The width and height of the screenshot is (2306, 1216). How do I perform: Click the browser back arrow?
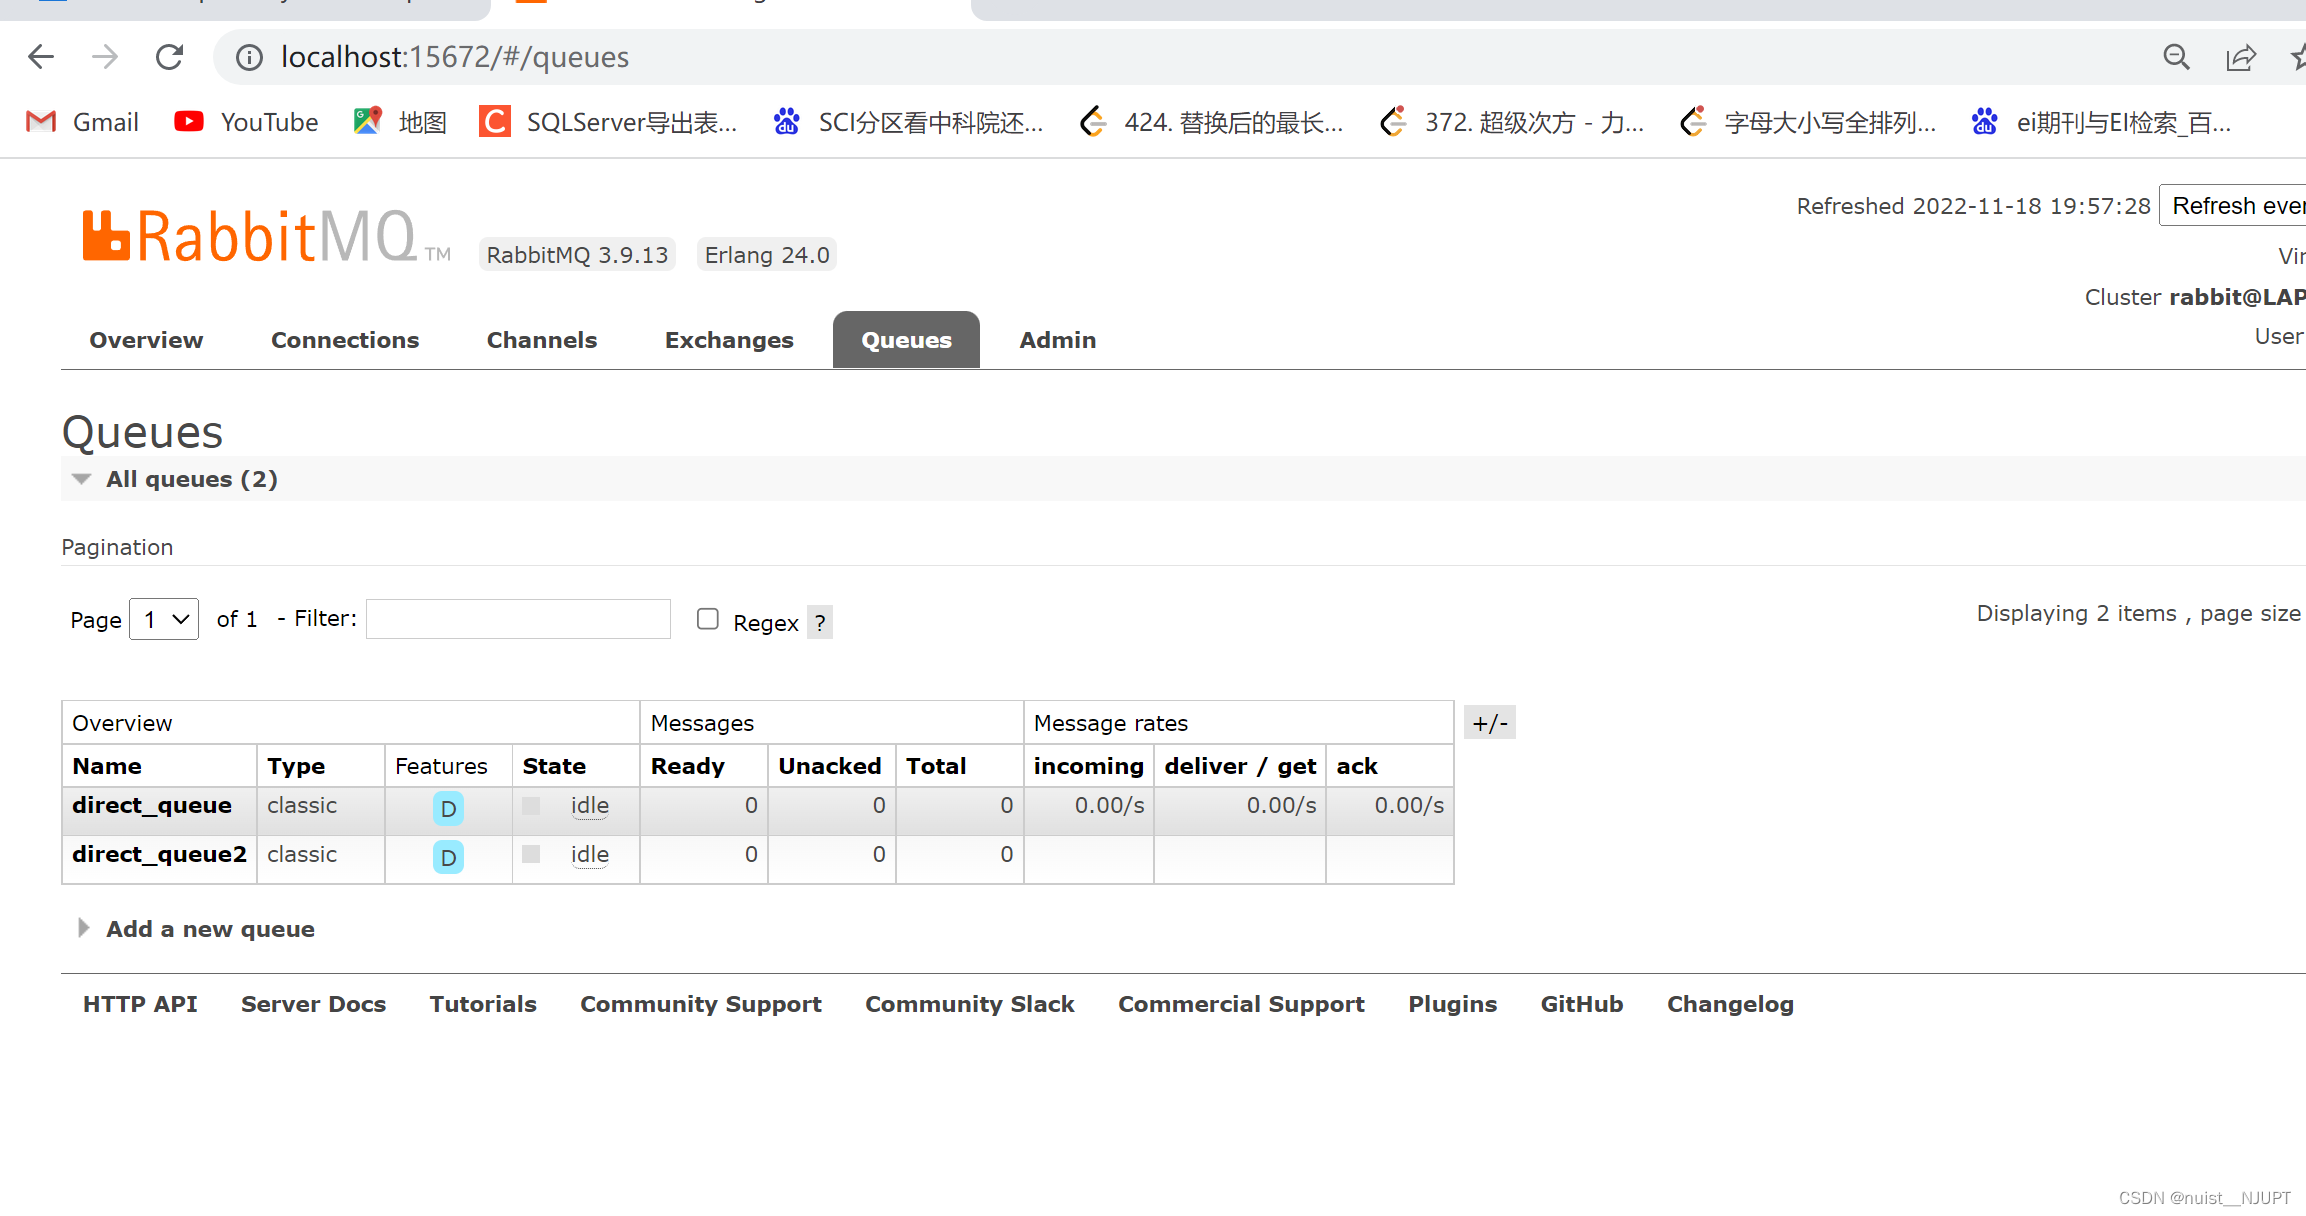click(x=41, y=57)
